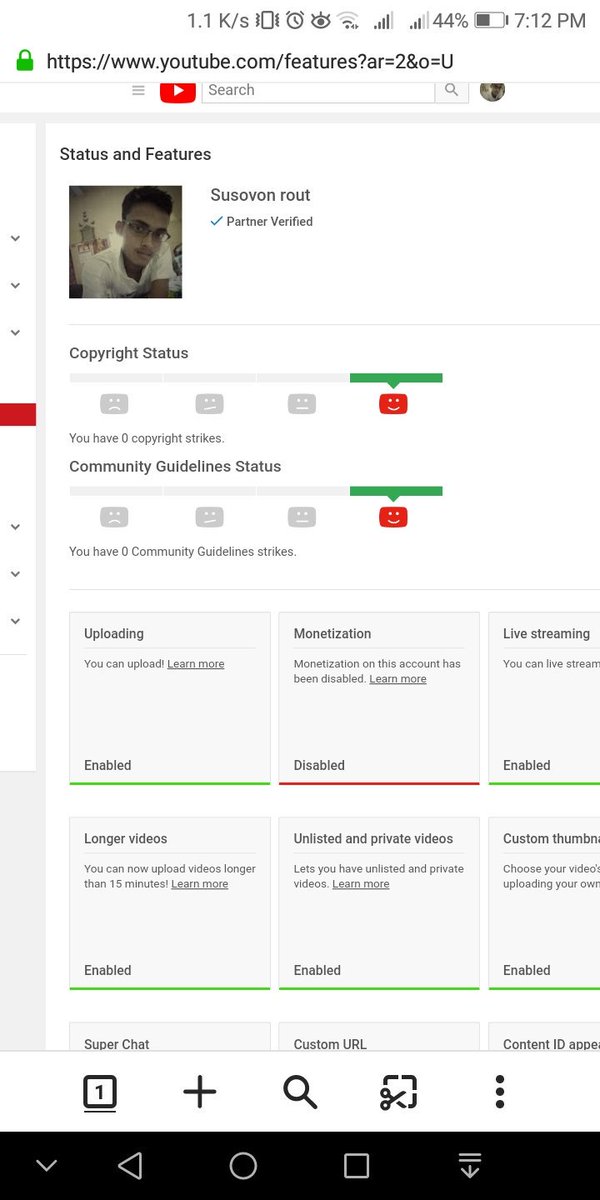The width and height of the screenshot is (600, 1200).
Task: Open the browser three-dot menu
Action: [x=500, y=1092]
